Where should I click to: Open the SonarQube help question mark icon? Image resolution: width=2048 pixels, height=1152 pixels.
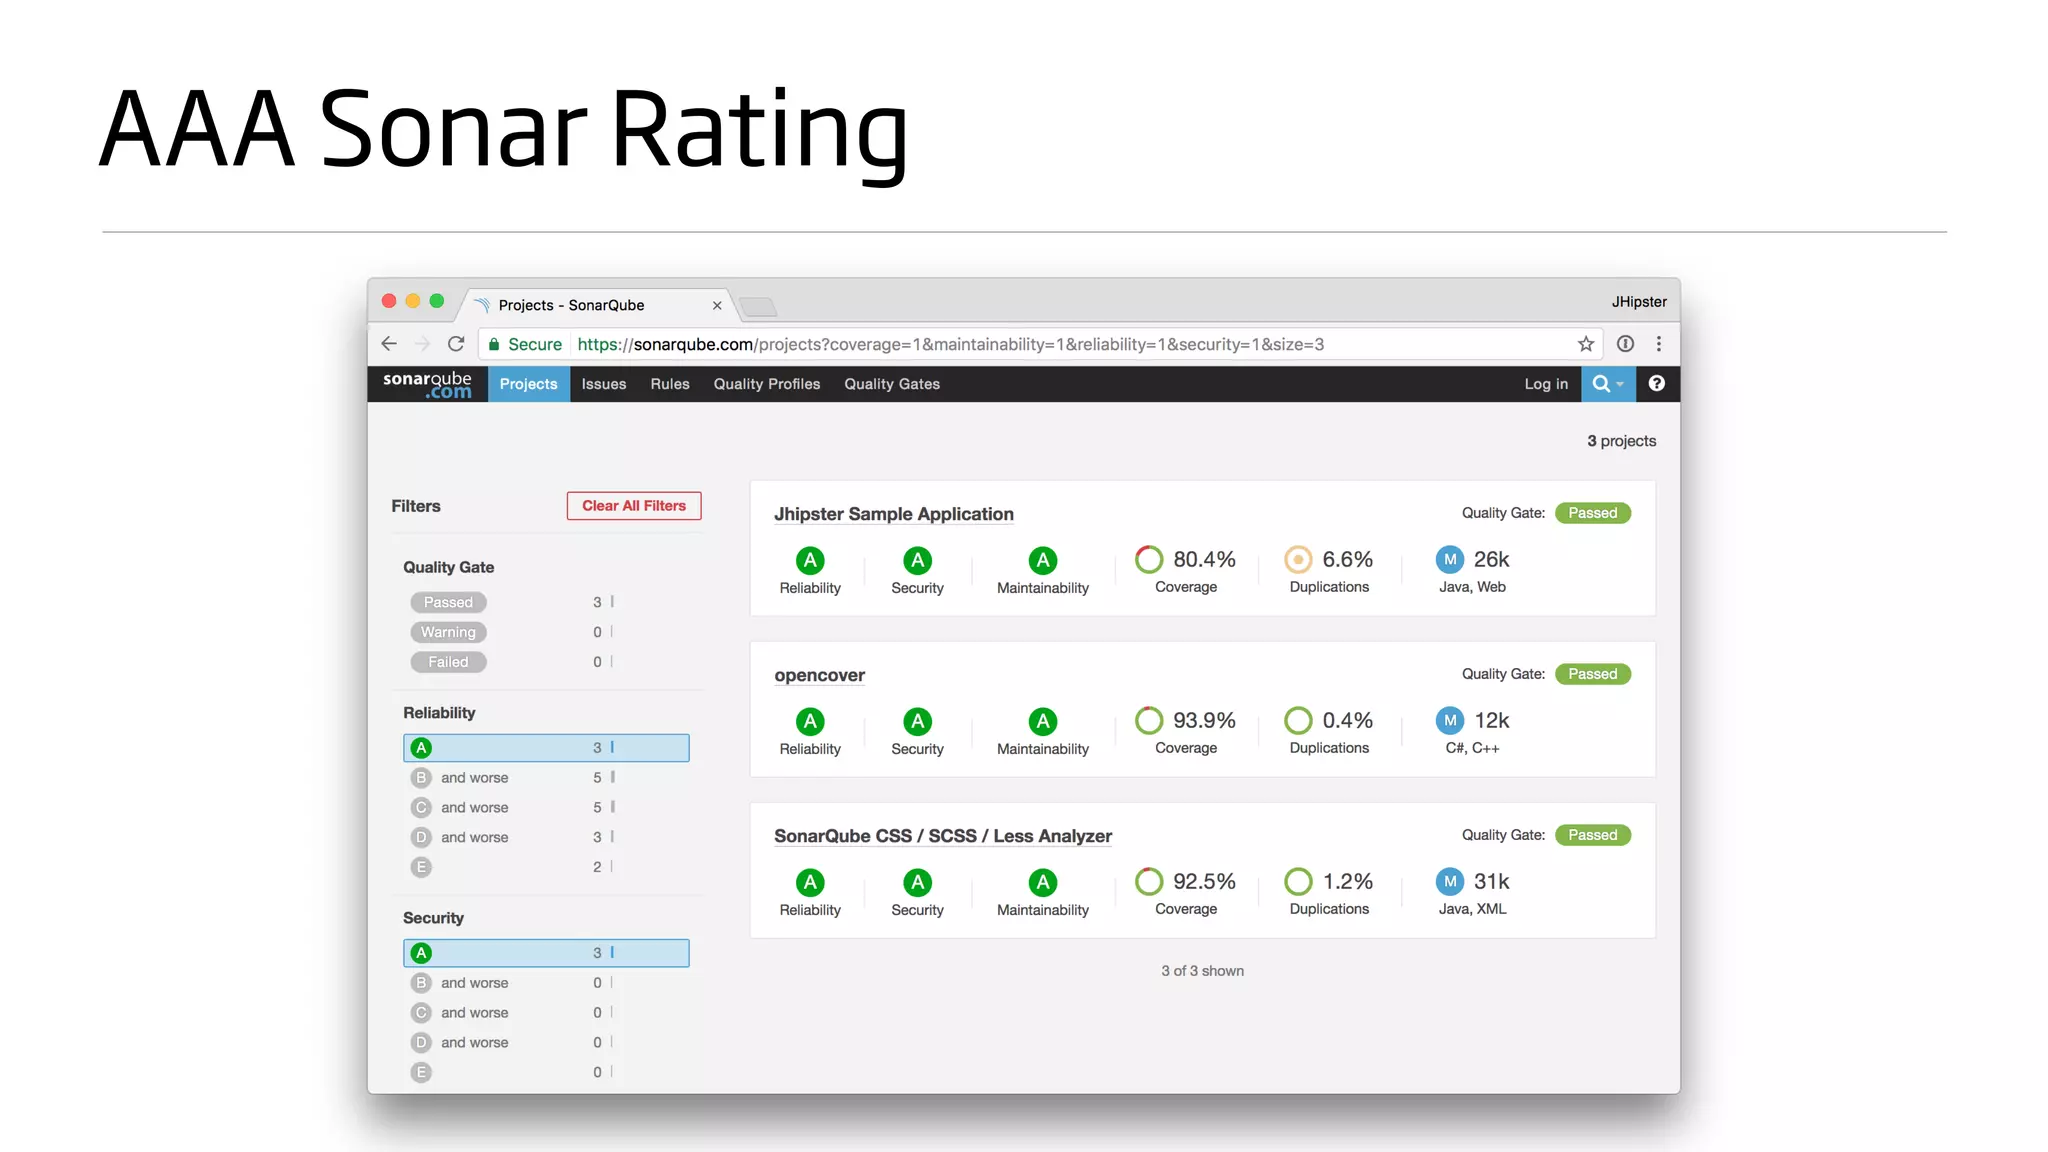[x=1657, y=384]
